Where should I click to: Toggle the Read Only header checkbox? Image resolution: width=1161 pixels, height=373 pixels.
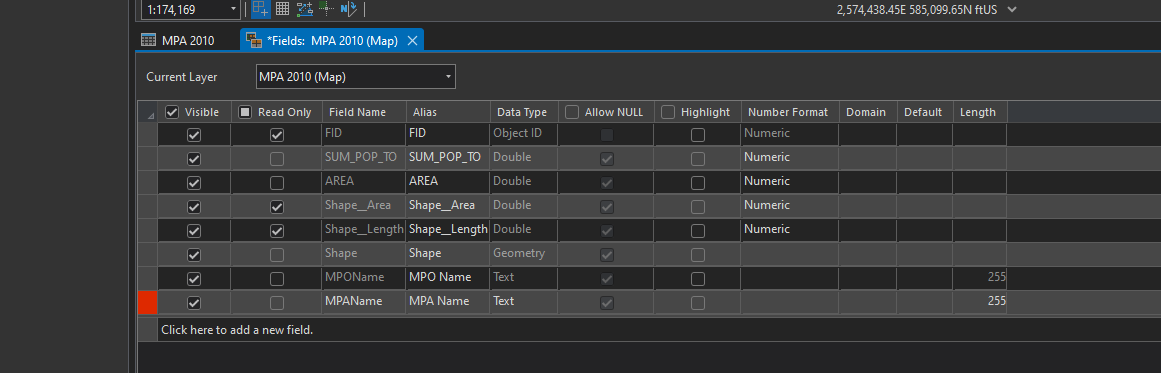245,112
